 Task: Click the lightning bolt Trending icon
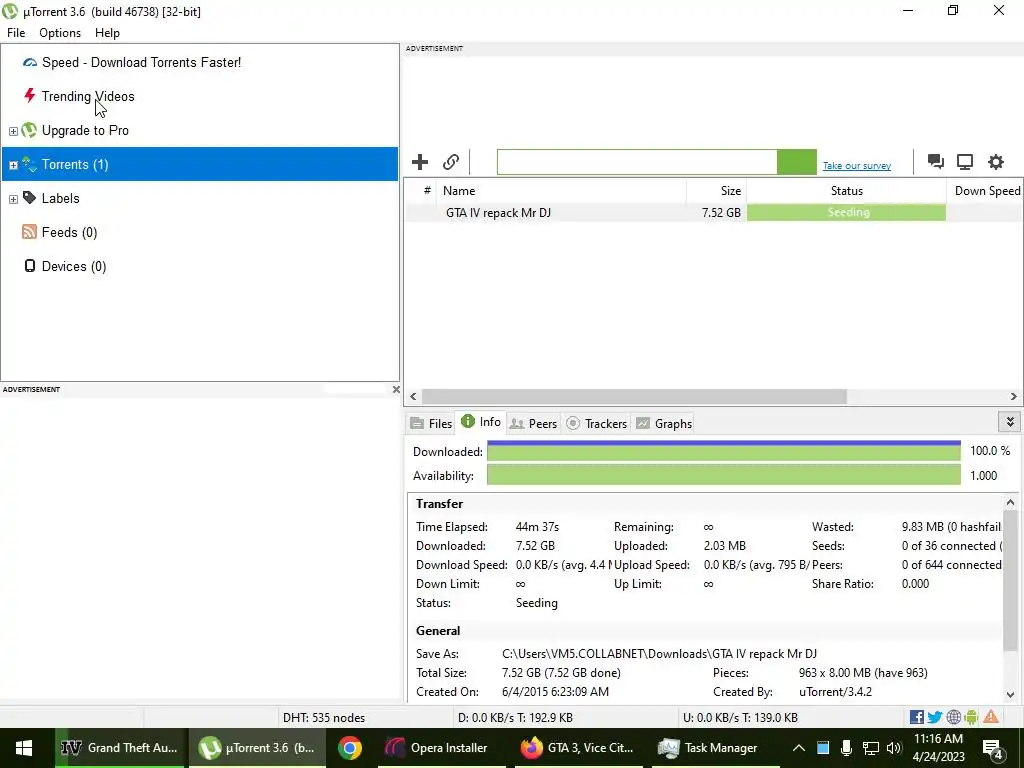[x=29, y=96]
